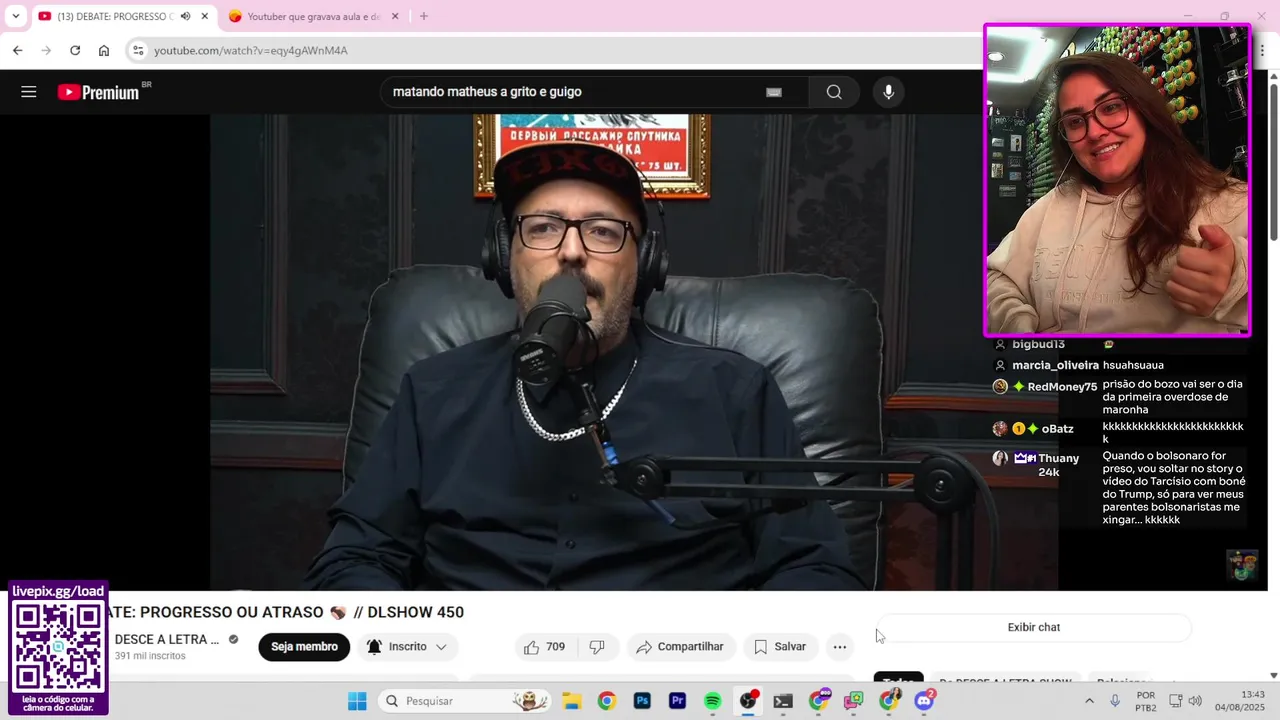Click the video player to pause
Viewport: 1280px width, 720px height.
(x=634, y=351)
